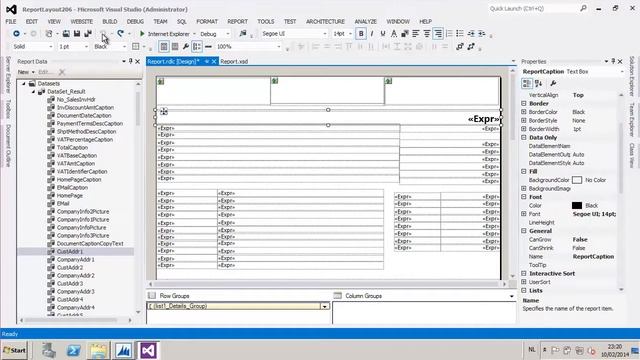Toggle Bold formatting
Viewport: 640px width, 360px height.
(x=361, y=33)
